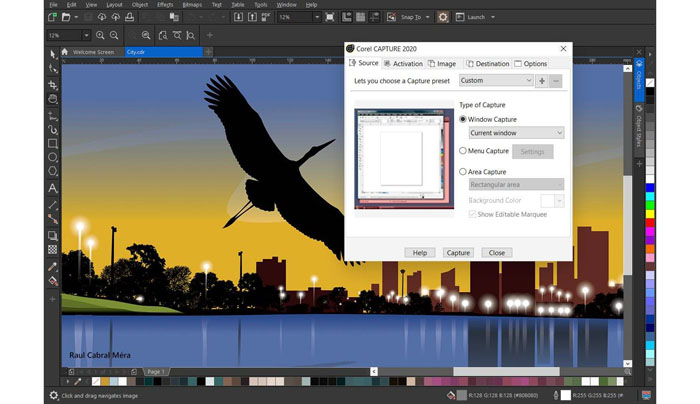The image size is (700, 404).
Task: Pick the Eyedropper tool in the toolbox
Action: click(x=53, y=267)
